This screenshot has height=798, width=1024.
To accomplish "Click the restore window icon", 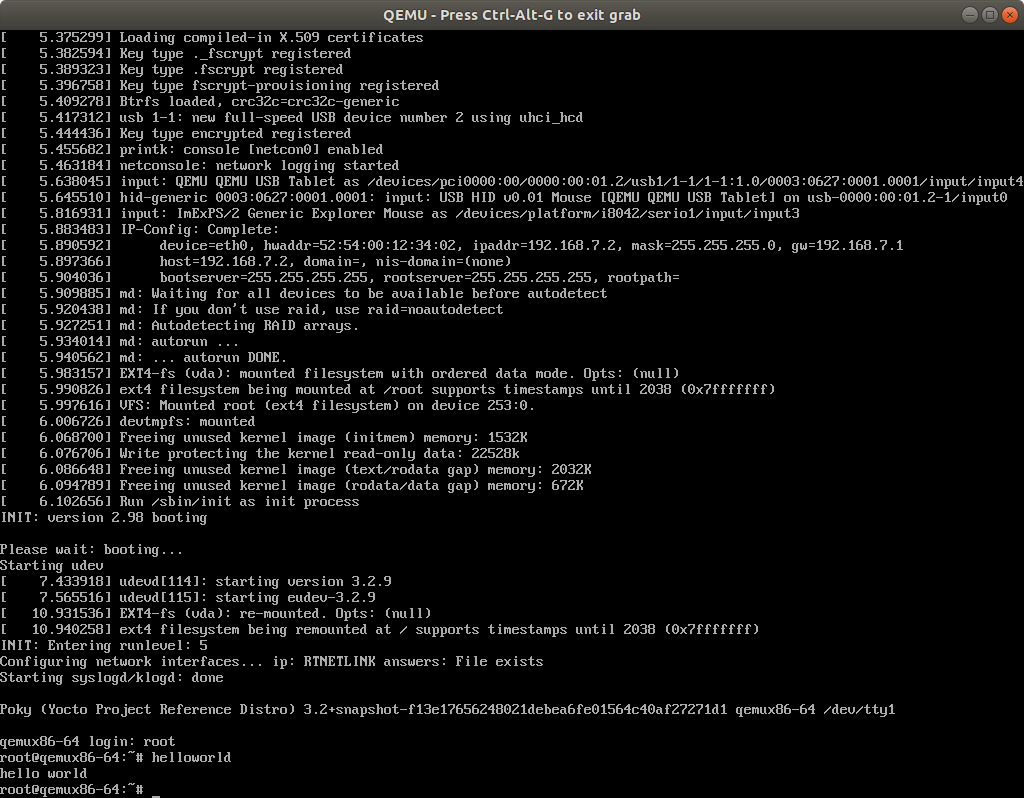I will 988,15.
